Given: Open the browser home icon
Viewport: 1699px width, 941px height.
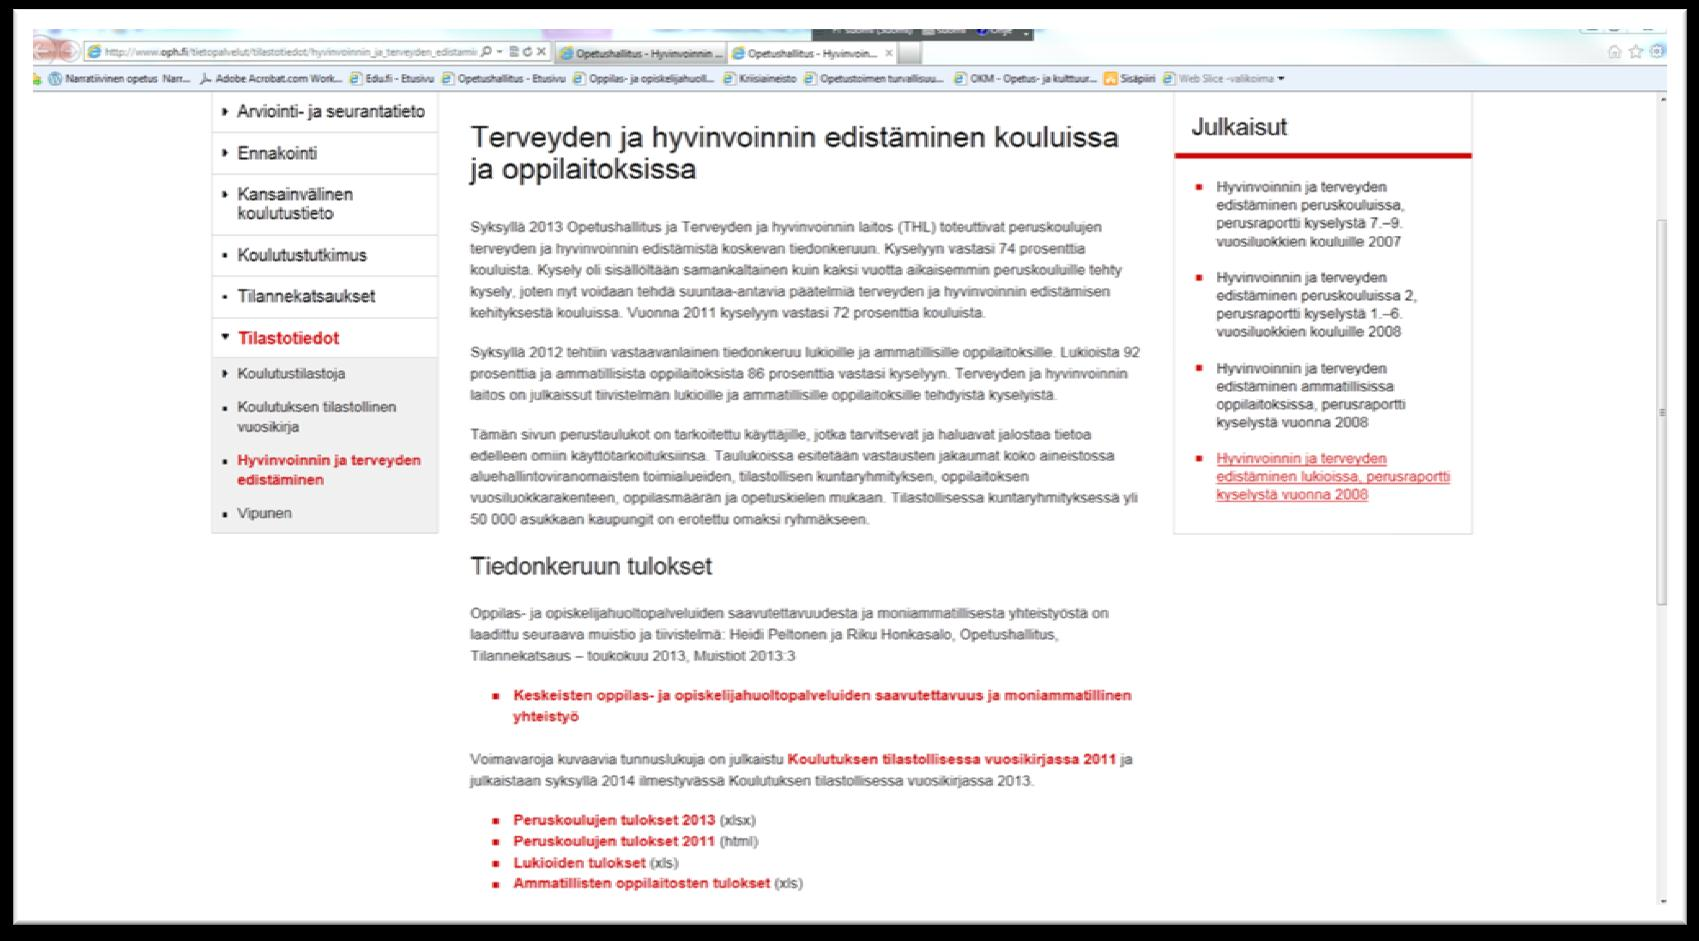Looking at the screenshot, I should pyautogui.click(x=1614, y=51).
